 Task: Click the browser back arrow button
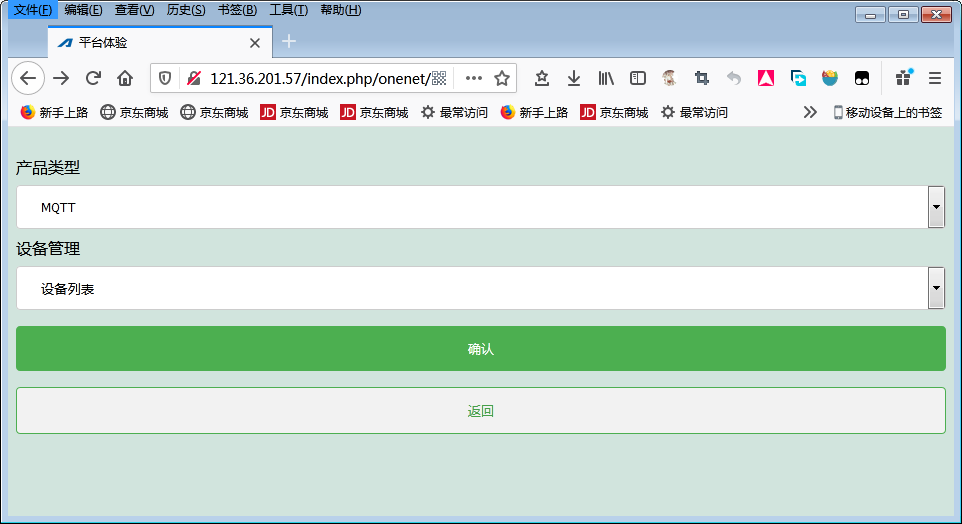pyautogui.click(x=27, y=78)
